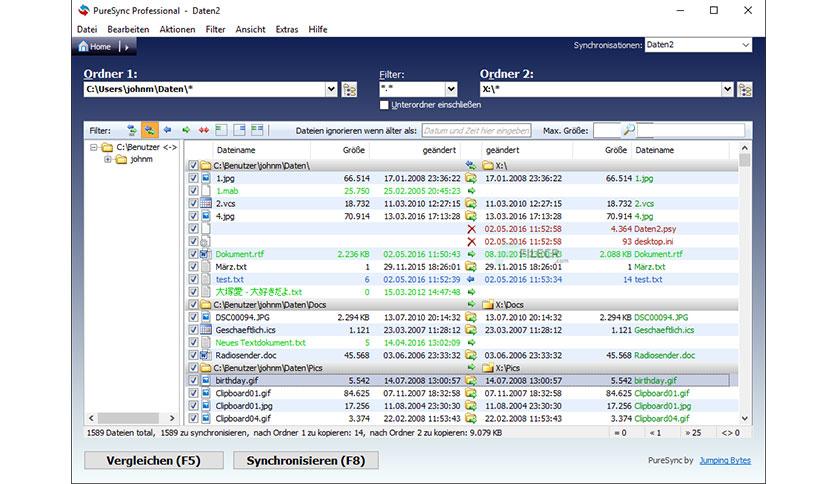
Task: Expand the johnm tree node
Action: 108,159
